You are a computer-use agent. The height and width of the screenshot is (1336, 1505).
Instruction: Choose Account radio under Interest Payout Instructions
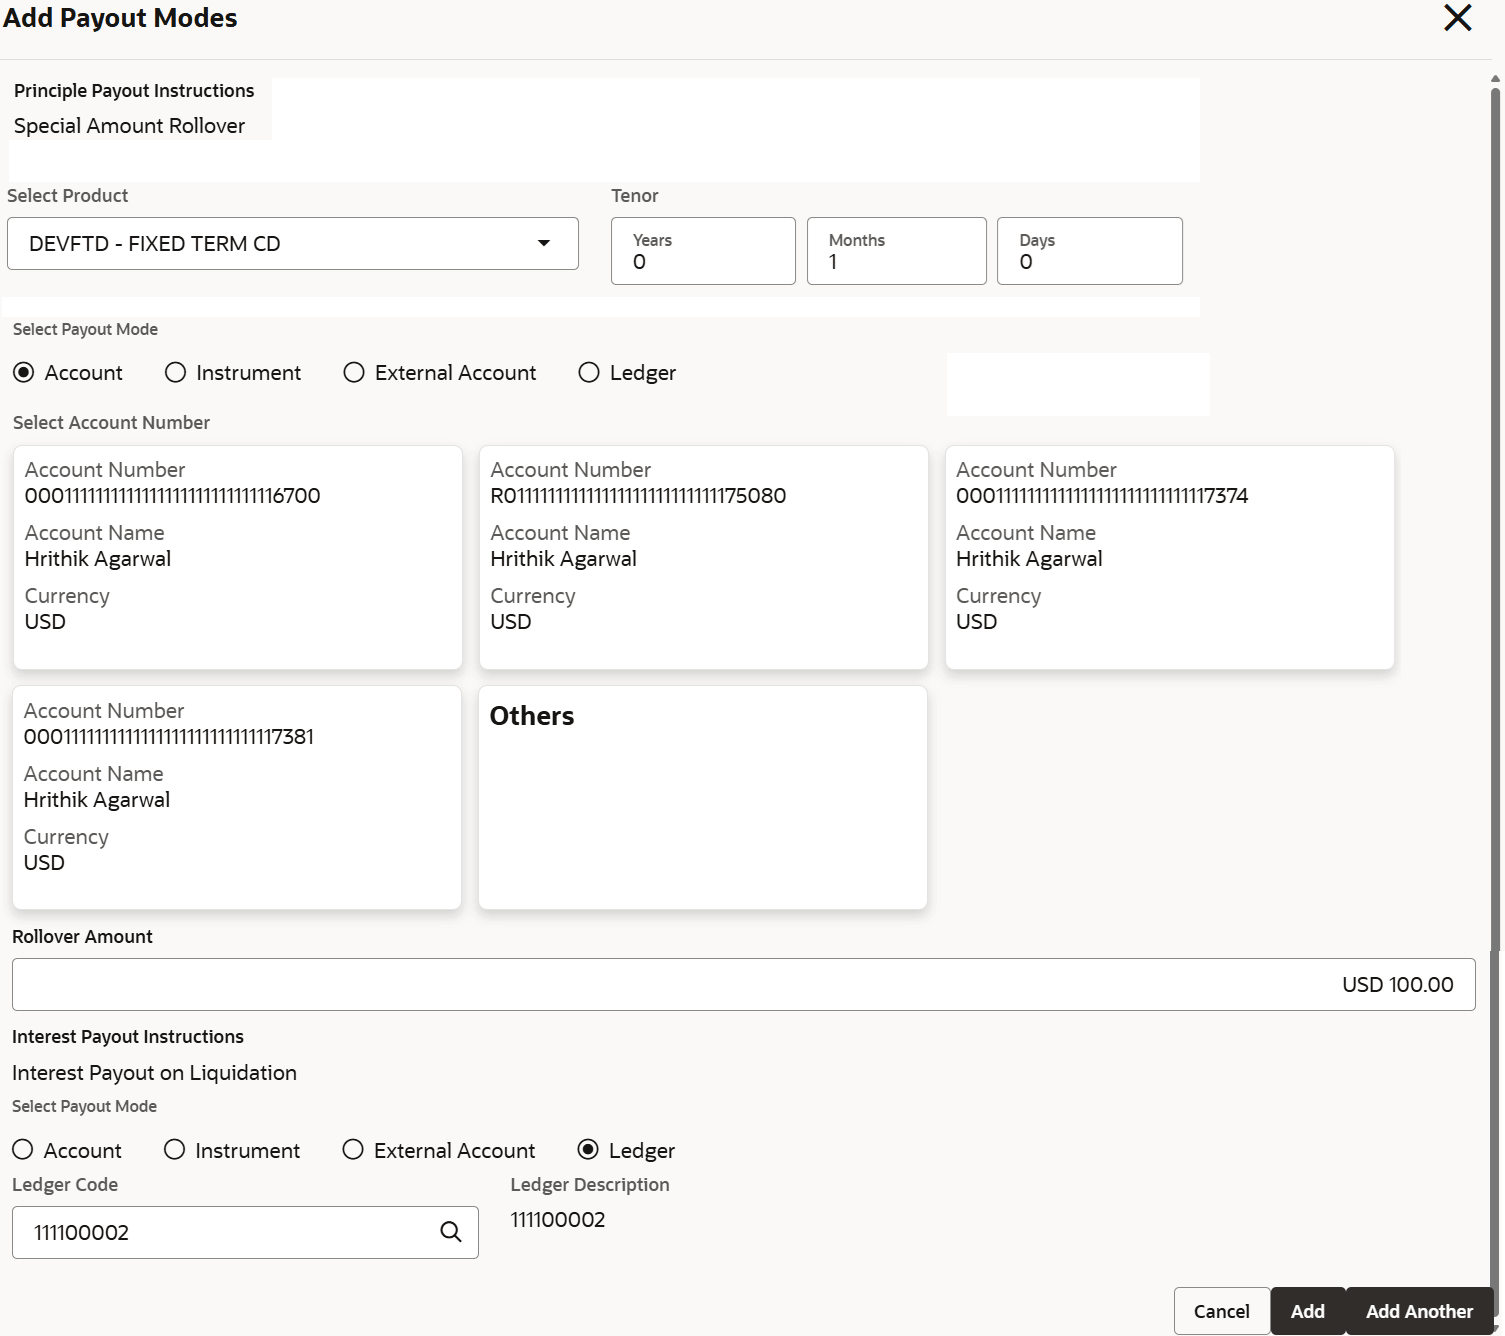click(23, 1150)
